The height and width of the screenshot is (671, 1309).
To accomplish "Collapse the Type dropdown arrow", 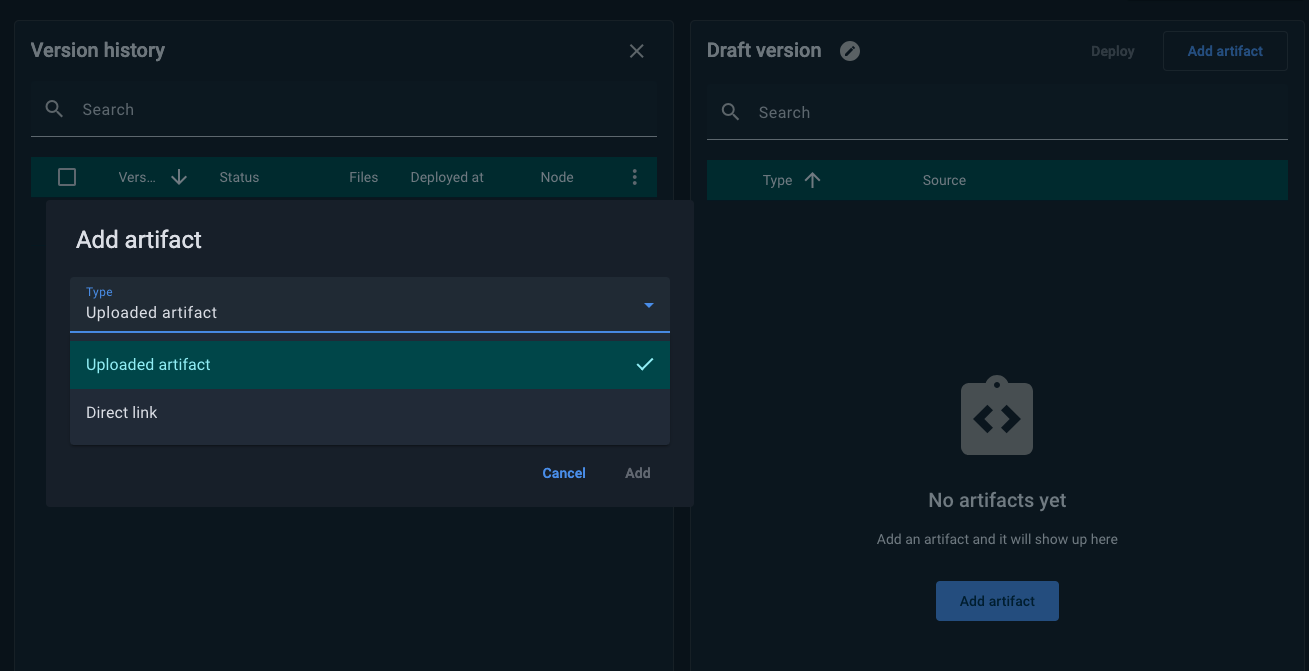I will (x=649, y=305).
